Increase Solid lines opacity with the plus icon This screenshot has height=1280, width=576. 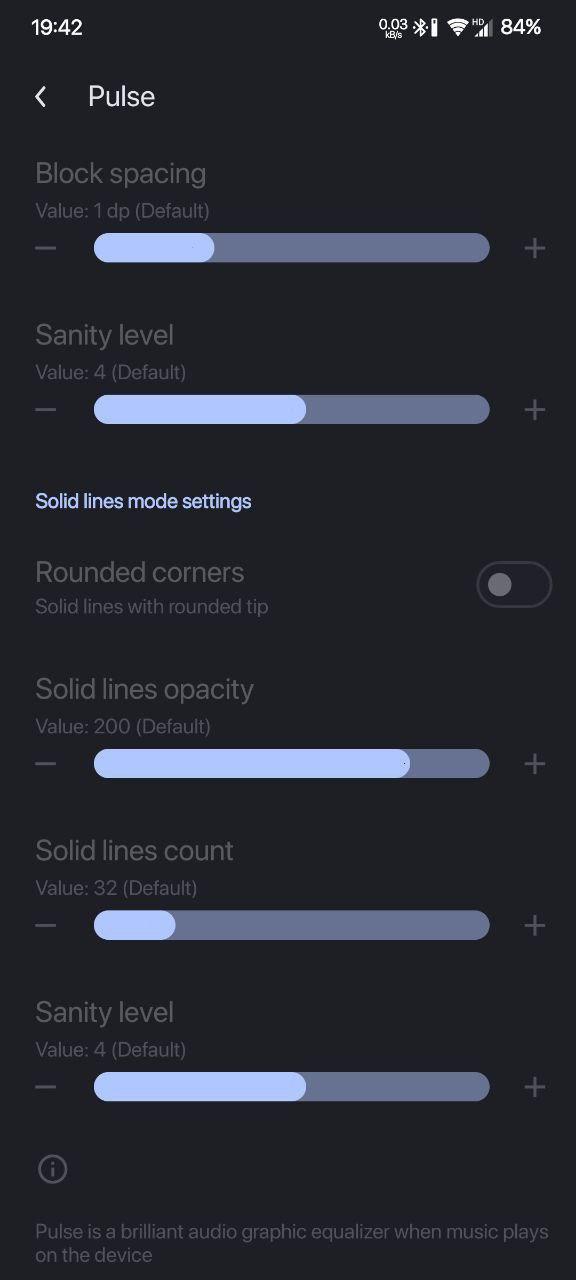tap(535, 764)
